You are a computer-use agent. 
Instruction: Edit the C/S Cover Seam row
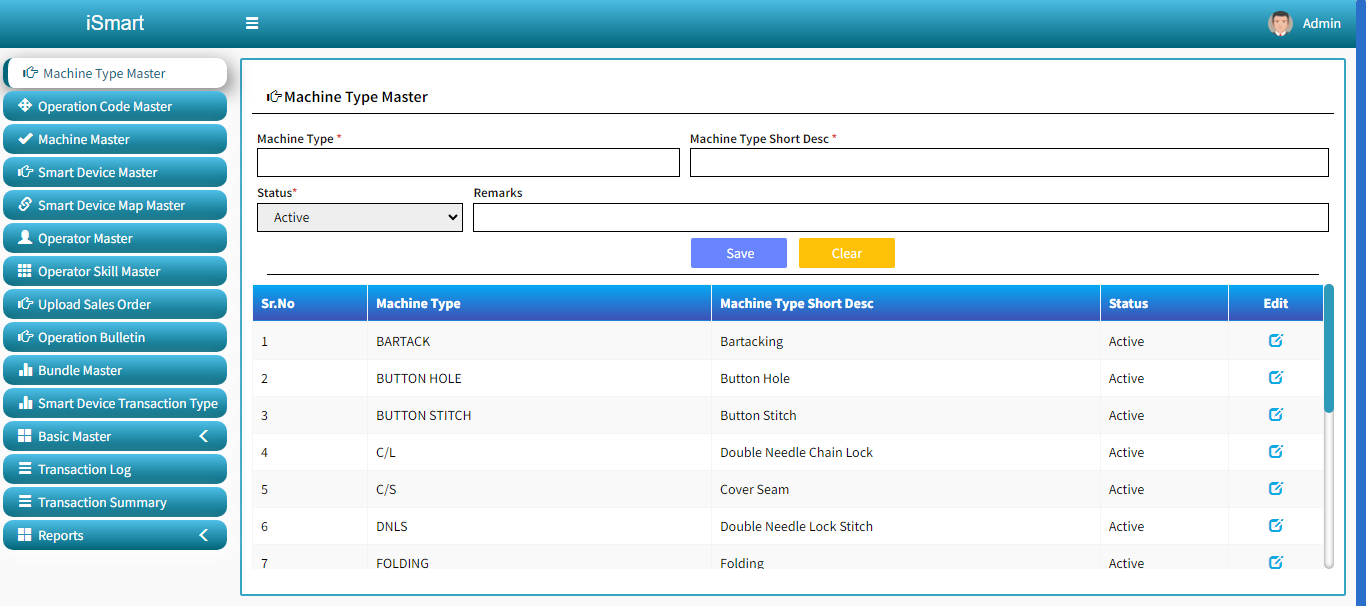[1275, 489]
